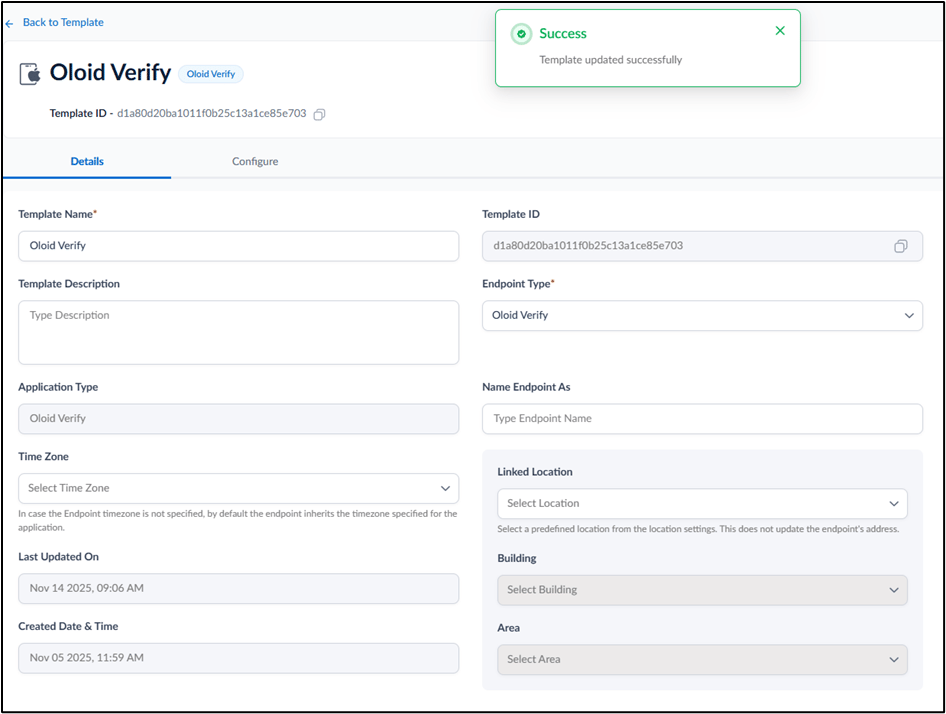This screenshot has height=714, width=946.
Task: Click the read-only Template ID field
Action: (x=702, y=246)
